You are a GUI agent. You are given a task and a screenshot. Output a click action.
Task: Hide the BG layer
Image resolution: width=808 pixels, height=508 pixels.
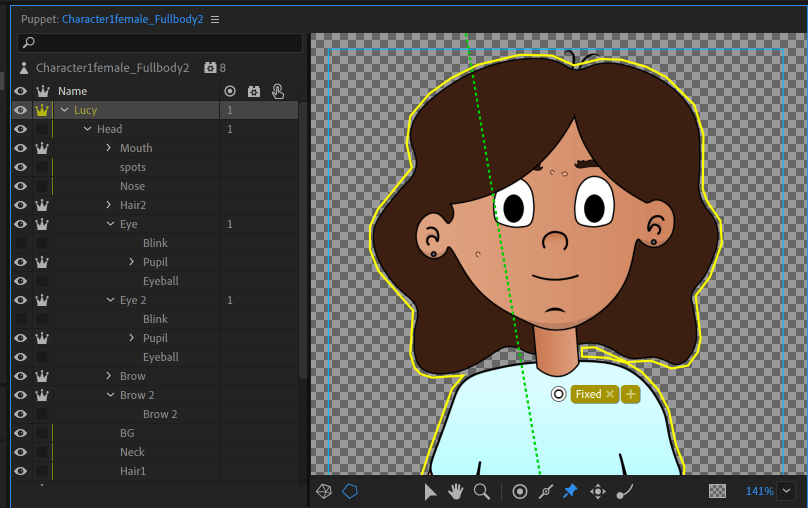coord(21,433)
